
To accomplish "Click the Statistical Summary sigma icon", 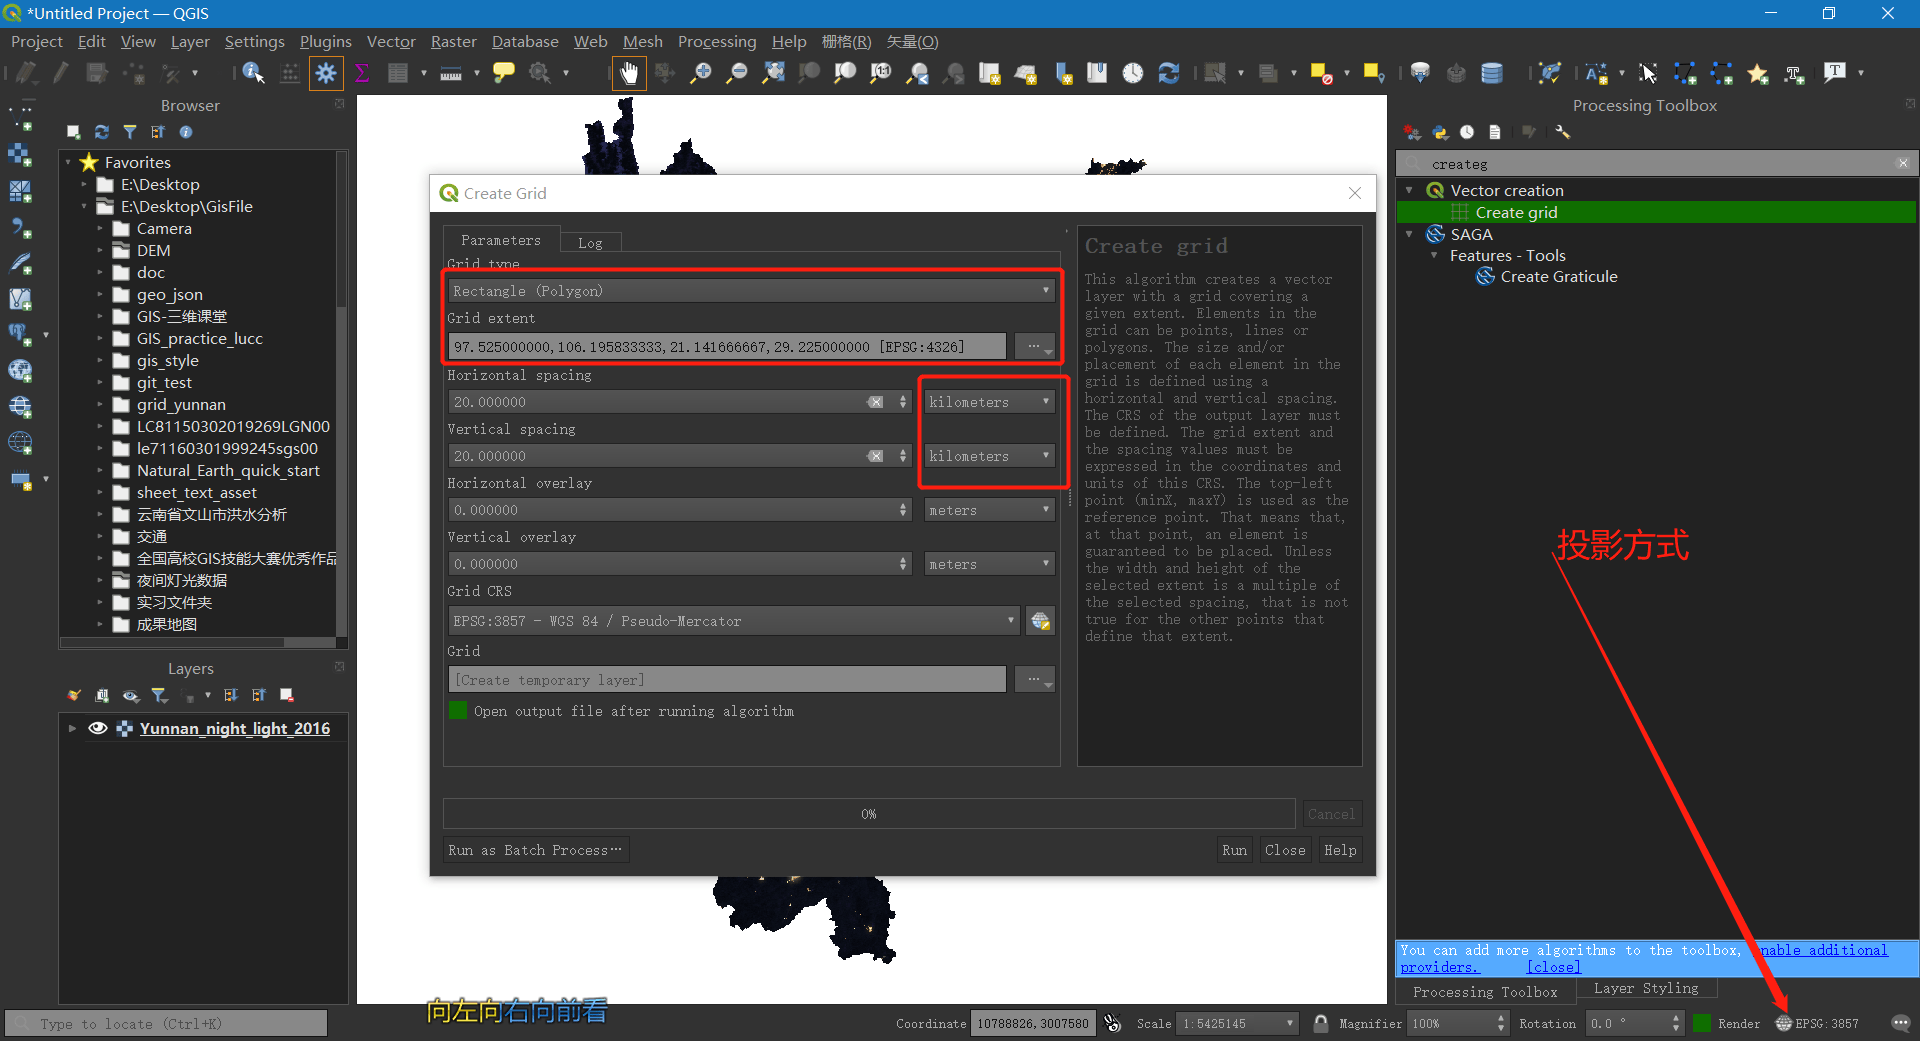I will point(362,73).
